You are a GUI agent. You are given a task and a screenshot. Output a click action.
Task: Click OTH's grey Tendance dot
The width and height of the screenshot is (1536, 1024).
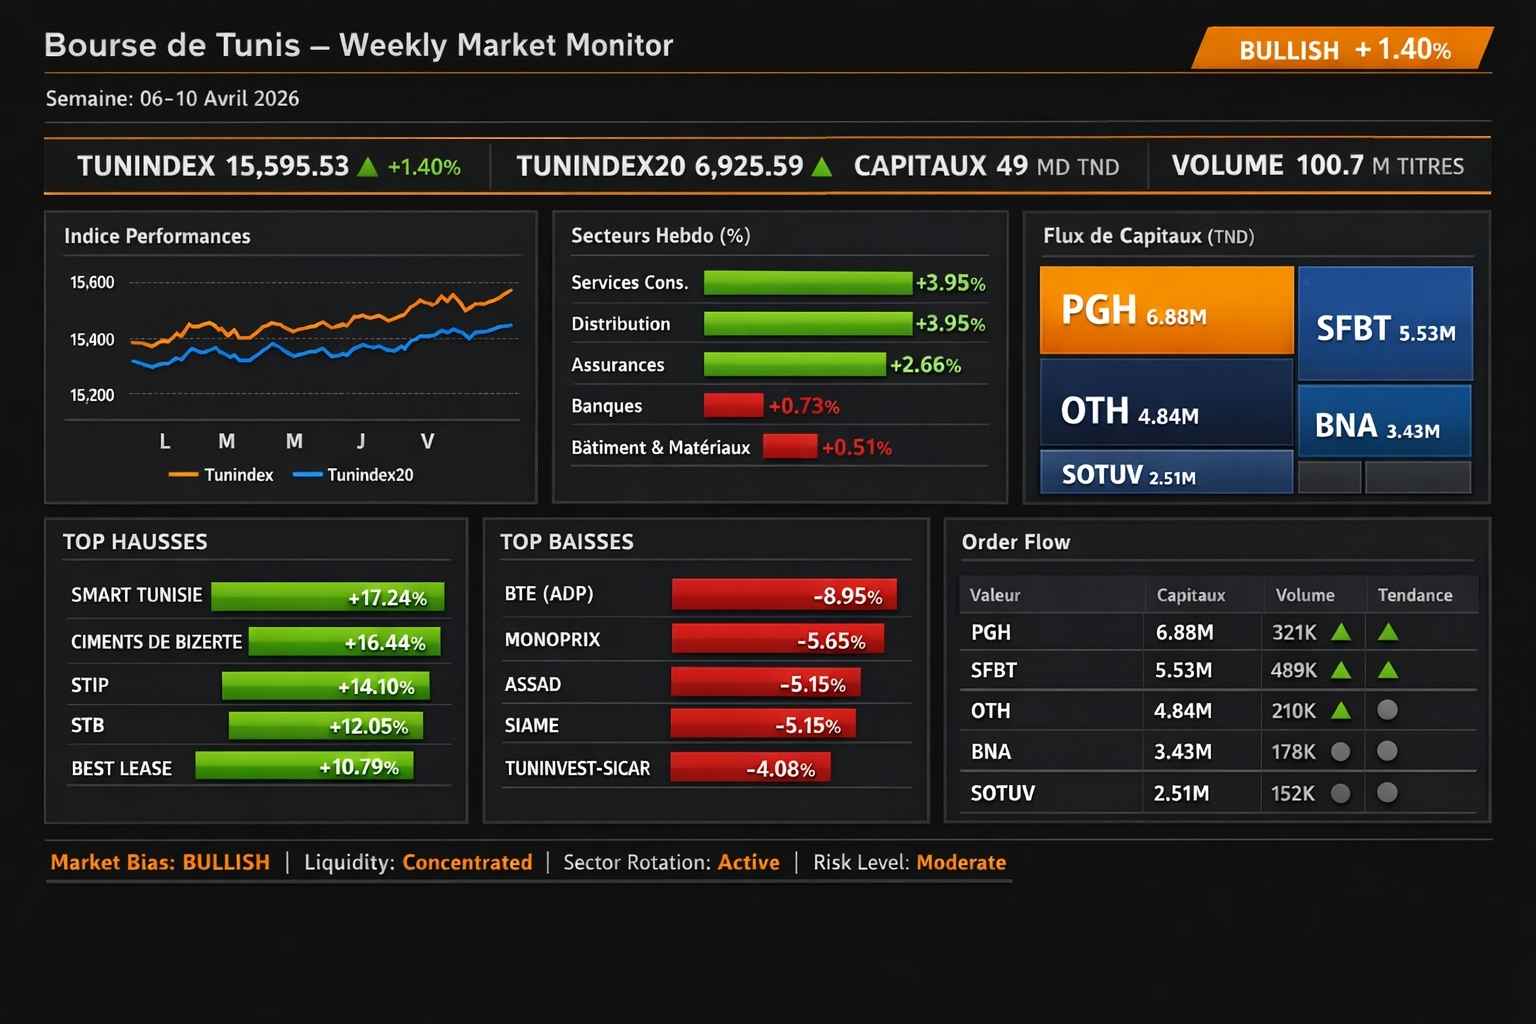click(x=1387, y=710)
